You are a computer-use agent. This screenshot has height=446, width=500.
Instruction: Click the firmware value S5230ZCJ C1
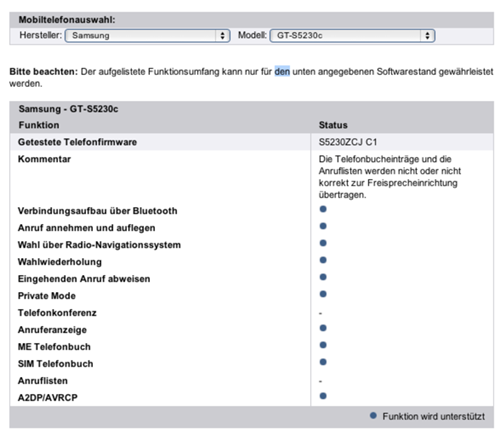348,142
